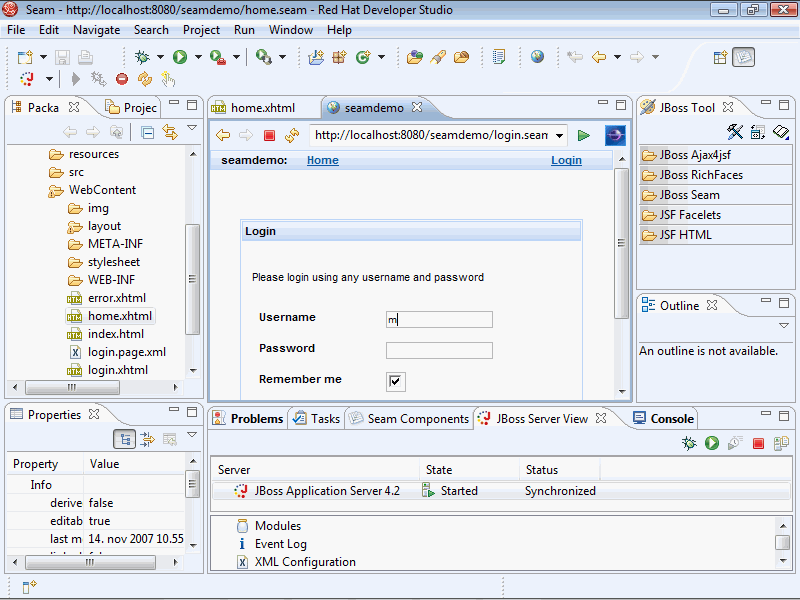Open the Package Explorer view menu triangle
This screenshot has height=600, width=800.
(x=192, y=128)
